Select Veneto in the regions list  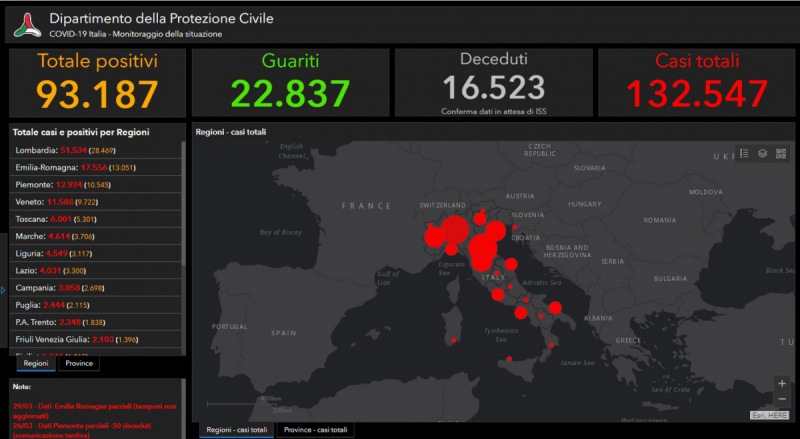[x=58, y=201]
